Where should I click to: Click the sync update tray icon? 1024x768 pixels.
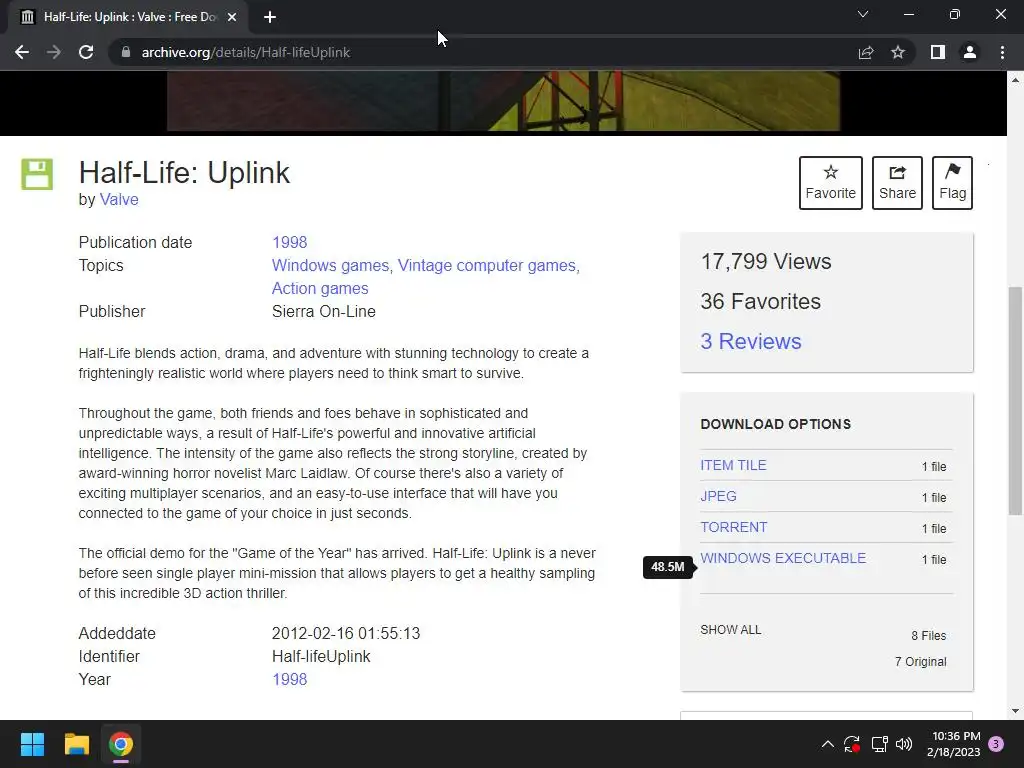pyautogui.click(x=852, y=744)
